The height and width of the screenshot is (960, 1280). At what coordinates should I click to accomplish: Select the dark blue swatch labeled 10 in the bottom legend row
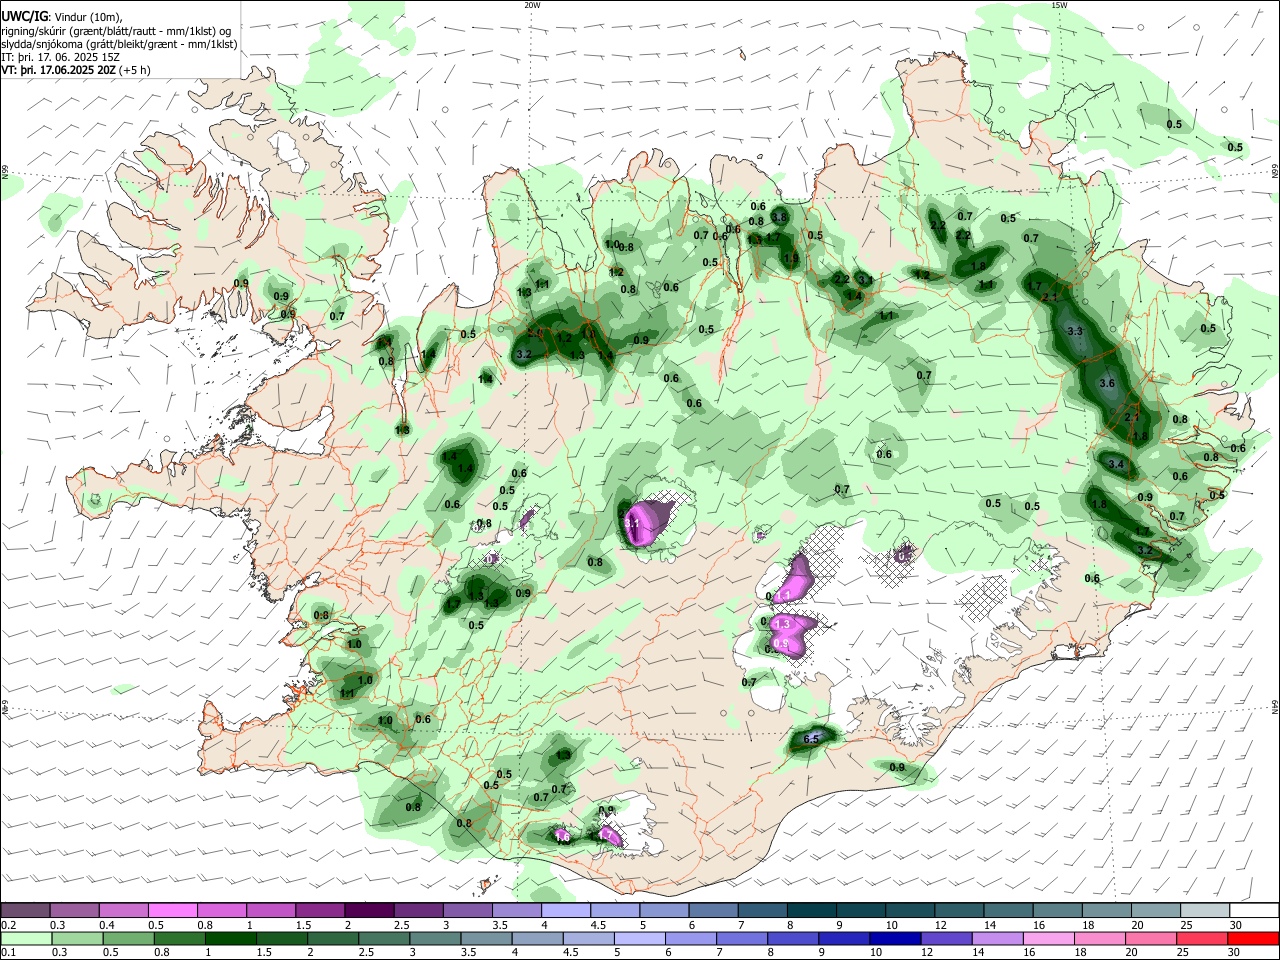point(894,938)
